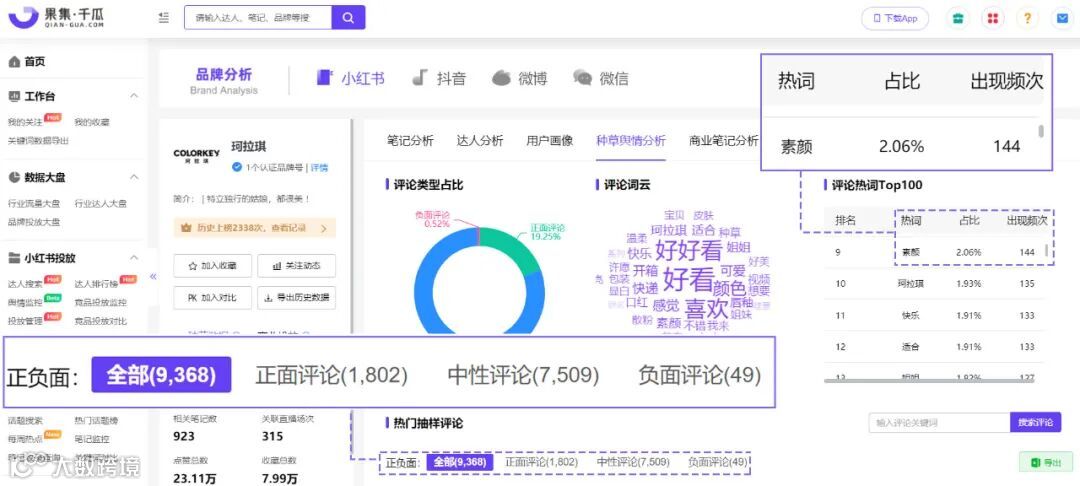Switch to the 商业笔记分析 tab
This screenshot has width=1080, height=486.
click(723, 140)
